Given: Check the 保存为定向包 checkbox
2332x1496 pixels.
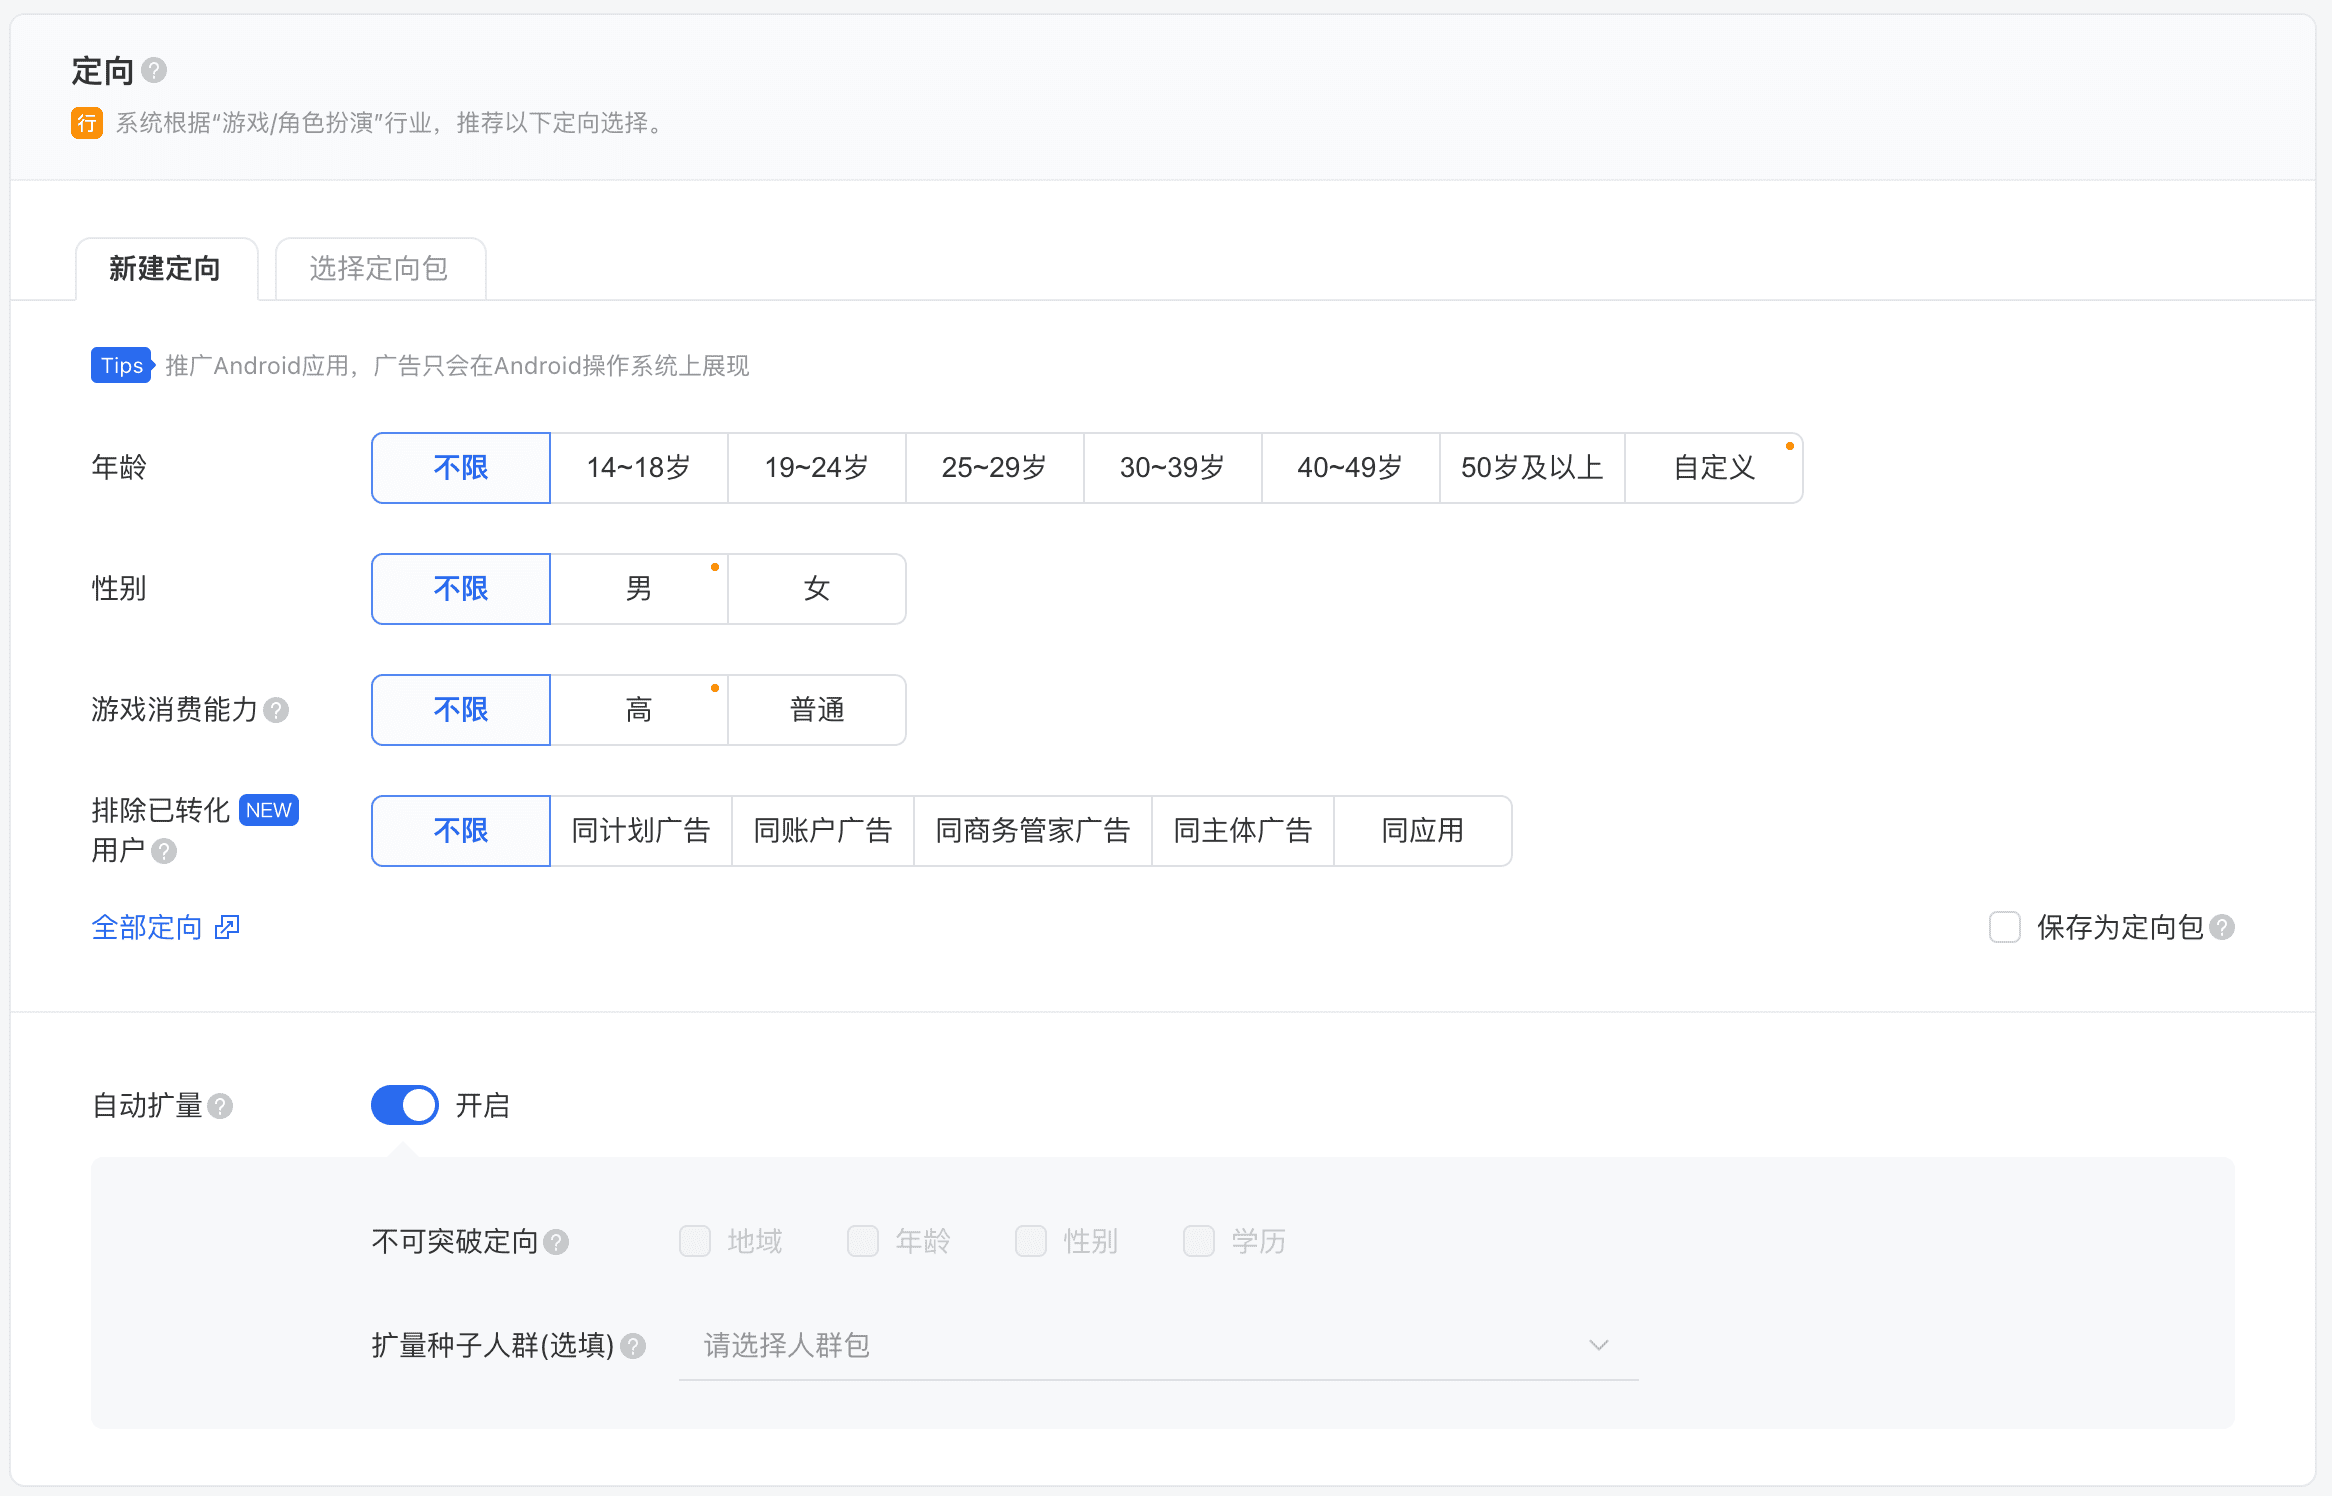Looking at the screenshot, I should click(2004, 927).
